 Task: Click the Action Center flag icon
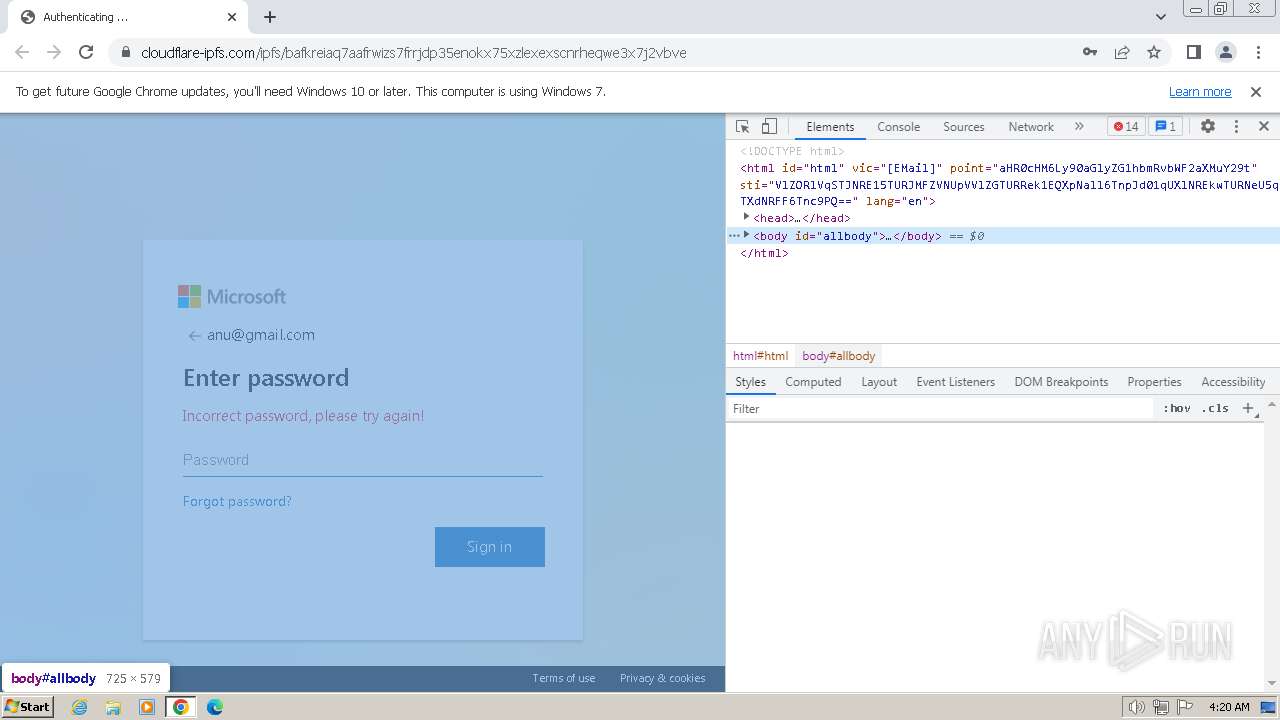[1185, 707]
